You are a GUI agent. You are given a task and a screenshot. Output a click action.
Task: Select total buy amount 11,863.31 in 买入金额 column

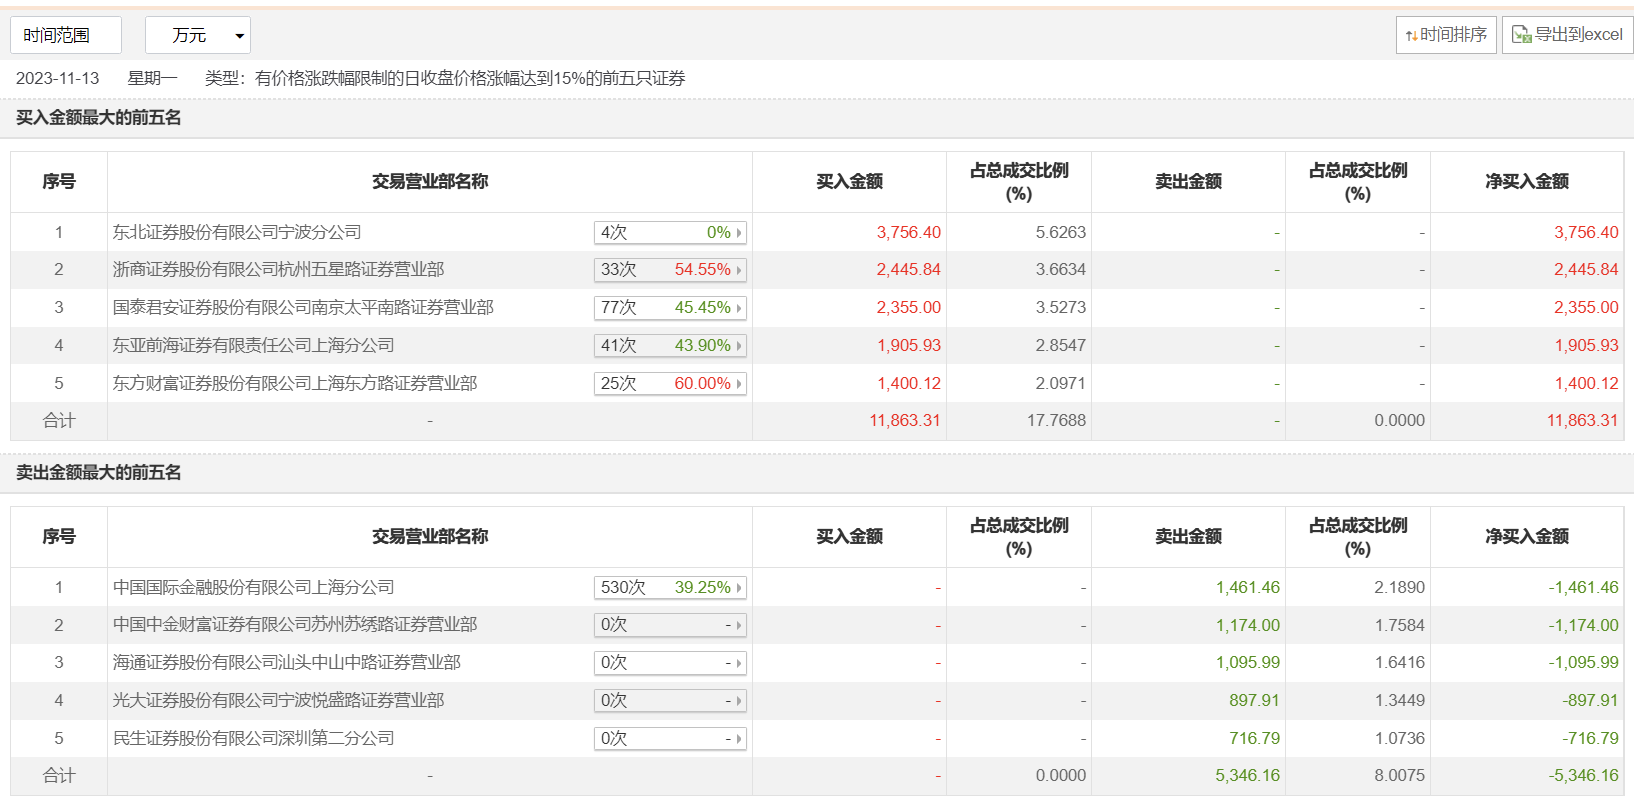pos(904,420)
